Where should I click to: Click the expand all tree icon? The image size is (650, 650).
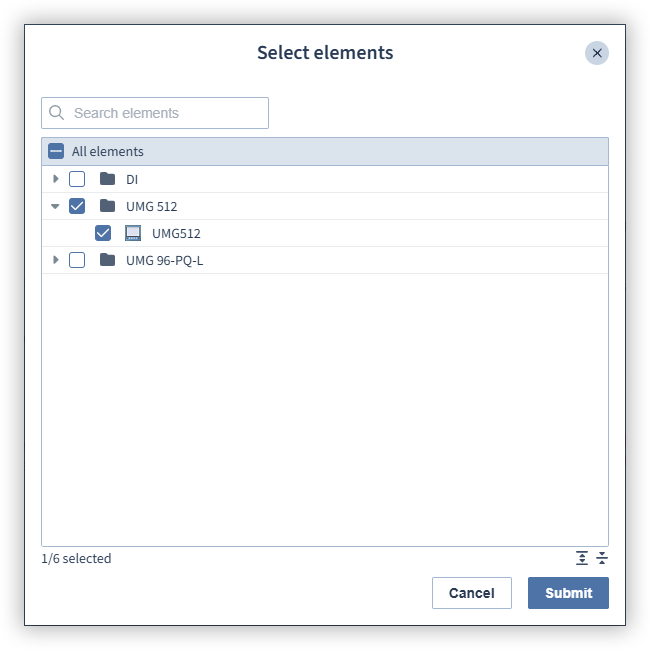point(582,558)
